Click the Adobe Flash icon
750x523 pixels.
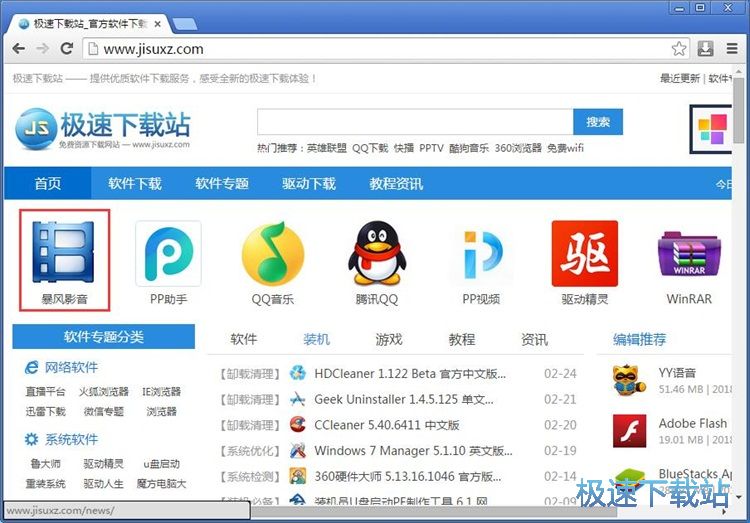(629, 431)
